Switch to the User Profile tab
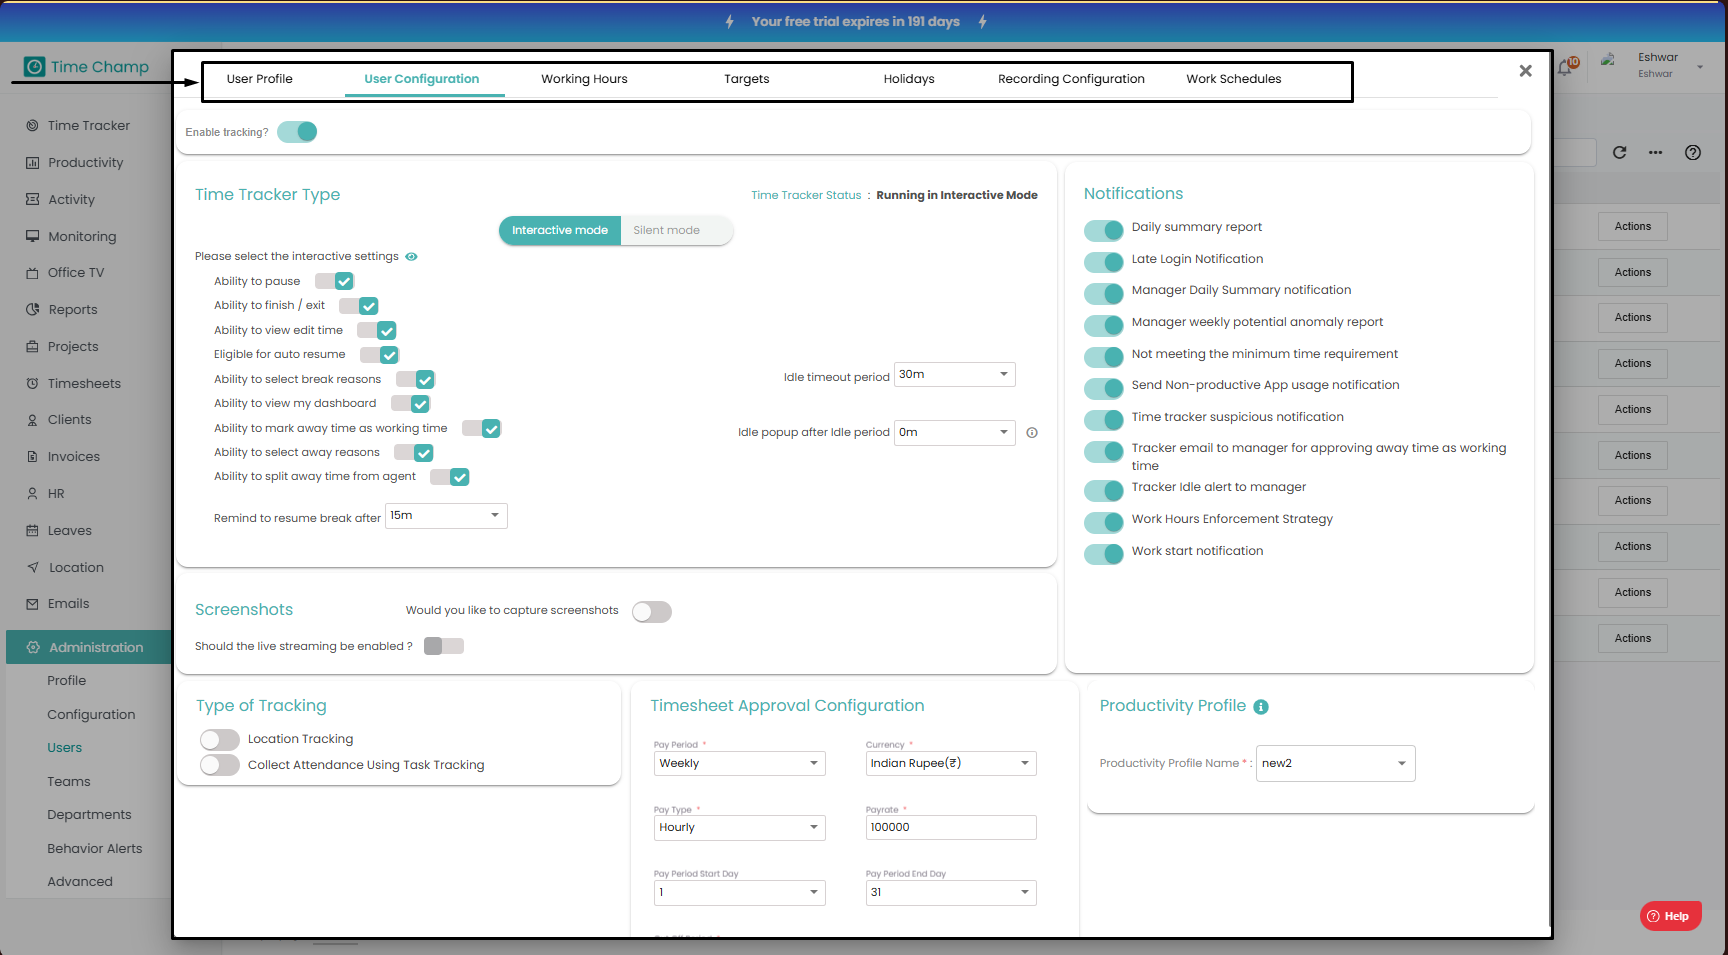1728x955 pixels. coord(260,79)
